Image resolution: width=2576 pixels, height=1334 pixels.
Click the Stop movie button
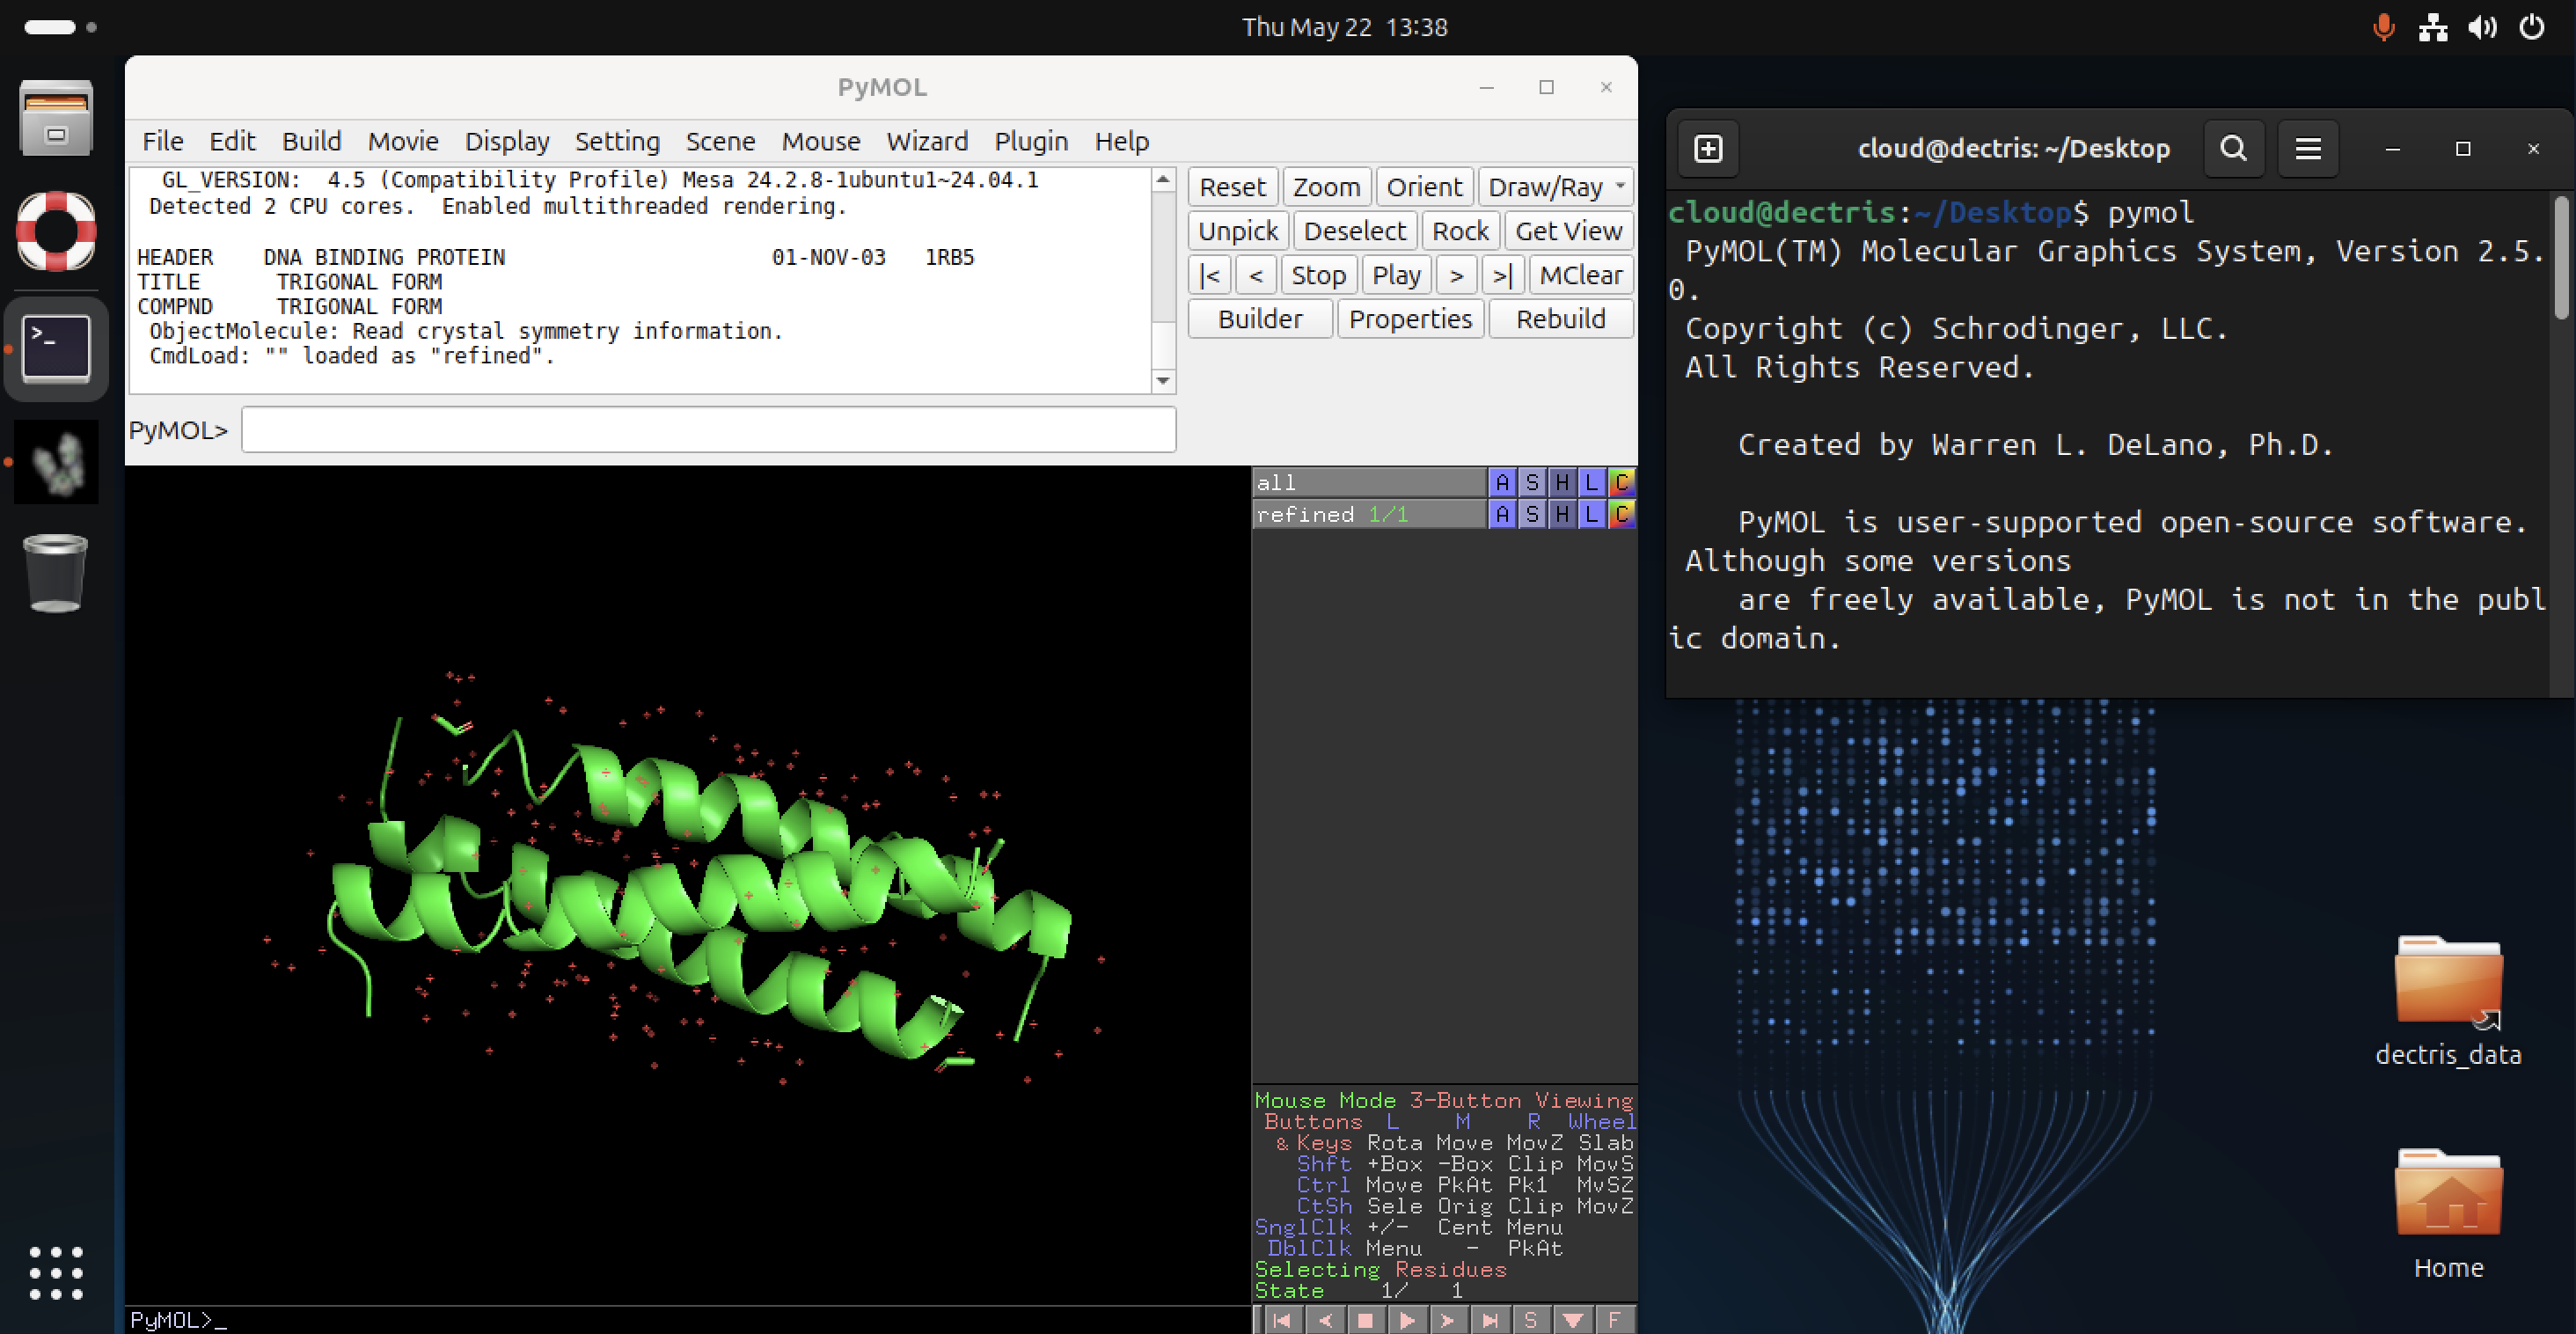[1318, 275]
